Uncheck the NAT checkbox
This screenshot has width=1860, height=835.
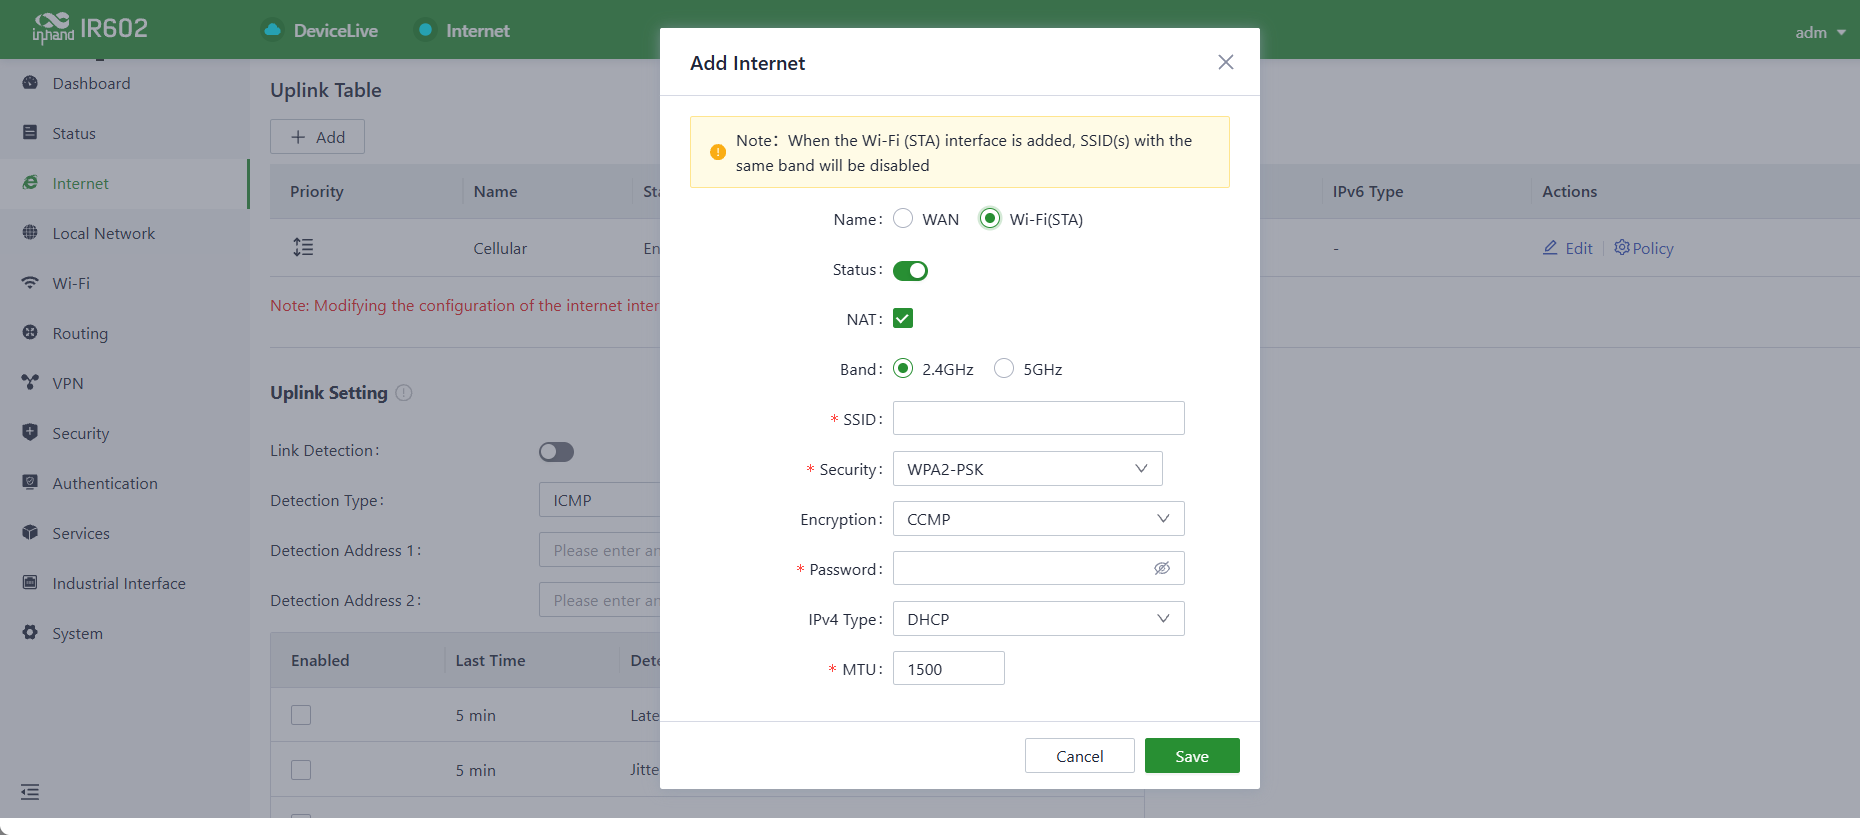pos(903,318)
